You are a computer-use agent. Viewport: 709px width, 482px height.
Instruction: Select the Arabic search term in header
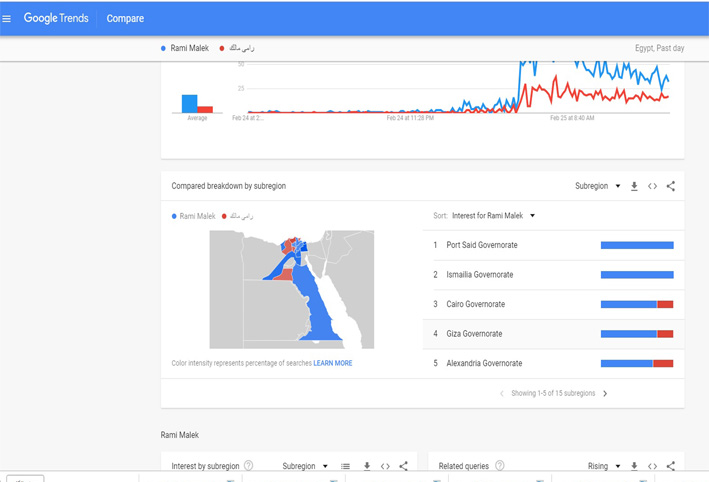coord(237,48)
